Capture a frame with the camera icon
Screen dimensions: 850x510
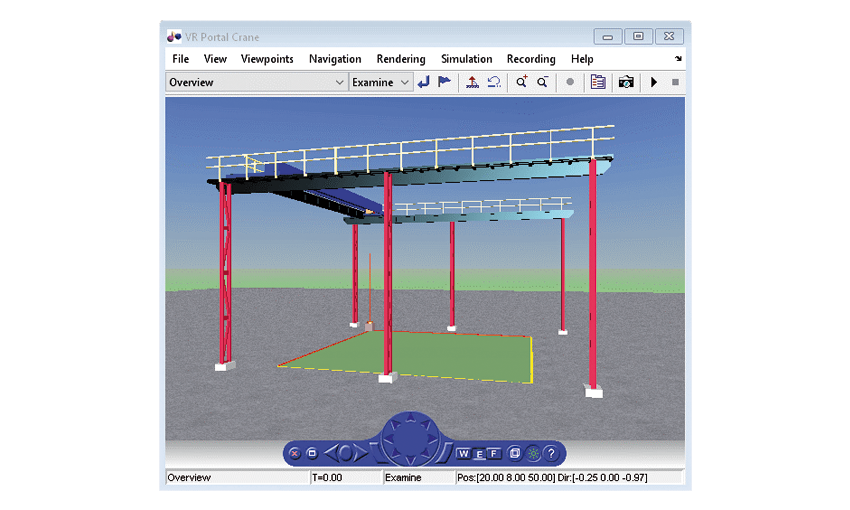point(626,82)
